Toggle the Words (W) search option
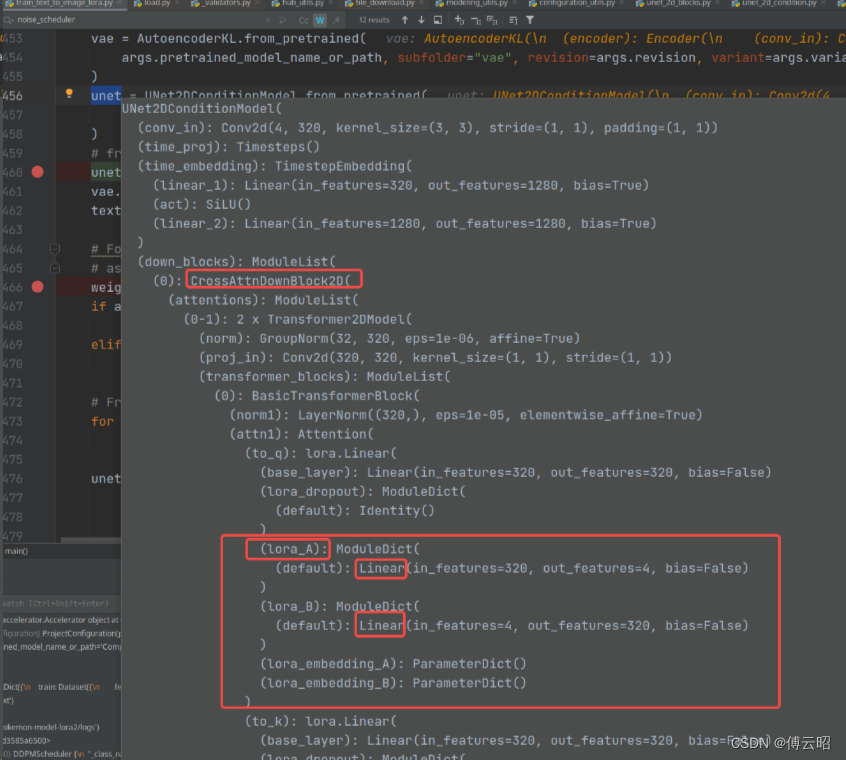Viewport: 846px width, 760px height. pyautogui.click(x=319, y=18)
